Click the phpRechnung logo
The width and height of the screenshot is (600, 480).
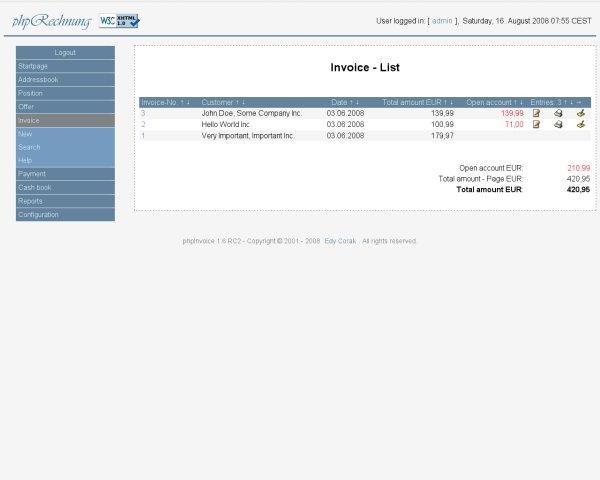click(51, 21)
